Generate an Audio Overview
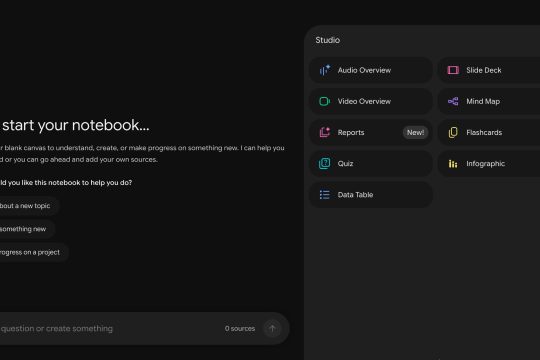 tap(371, 70)
